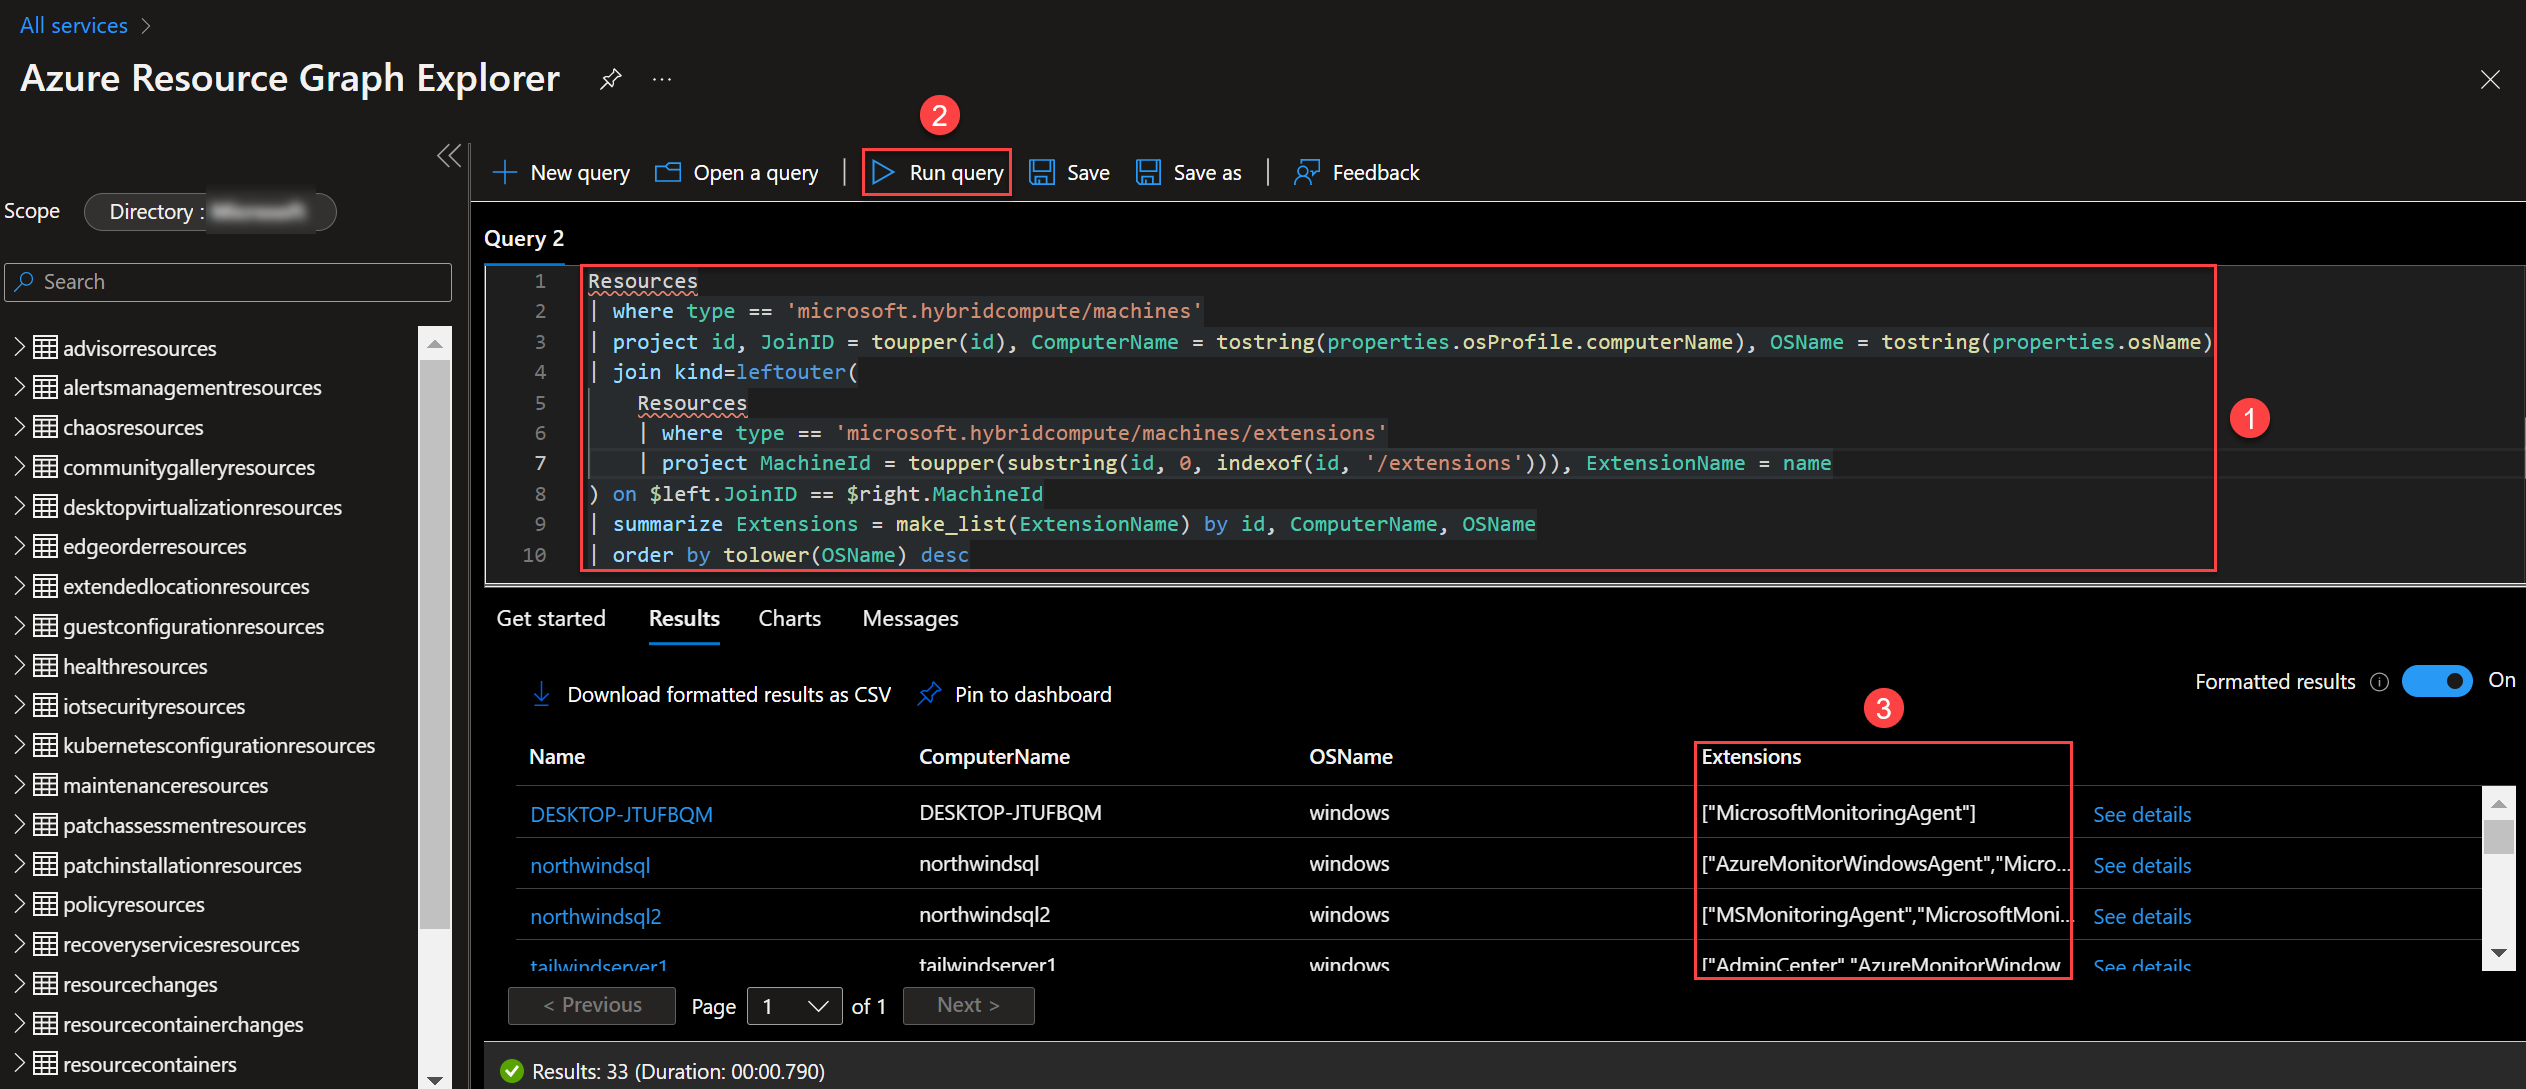Image resolution: width=2526 pixels, height=1089 pixels.
Task: Click the desktopvirtualizationresources table icon
Action: (x=45, y=507)
